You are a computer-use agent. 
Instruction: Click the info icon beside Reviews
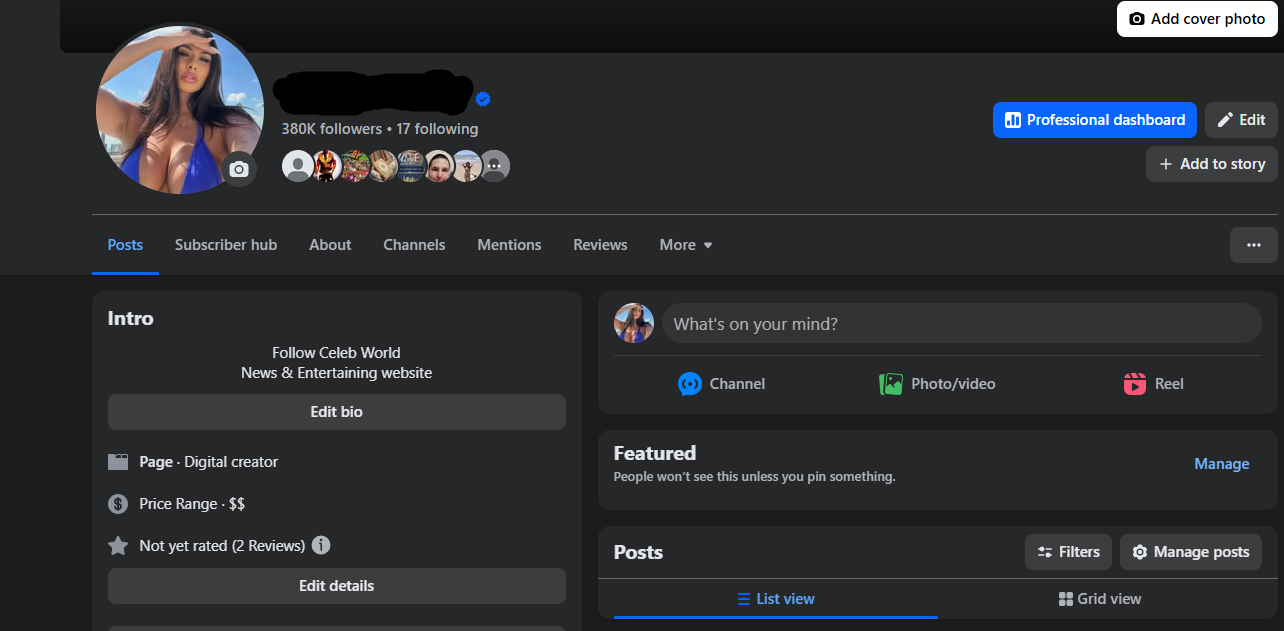click(321, 545)
